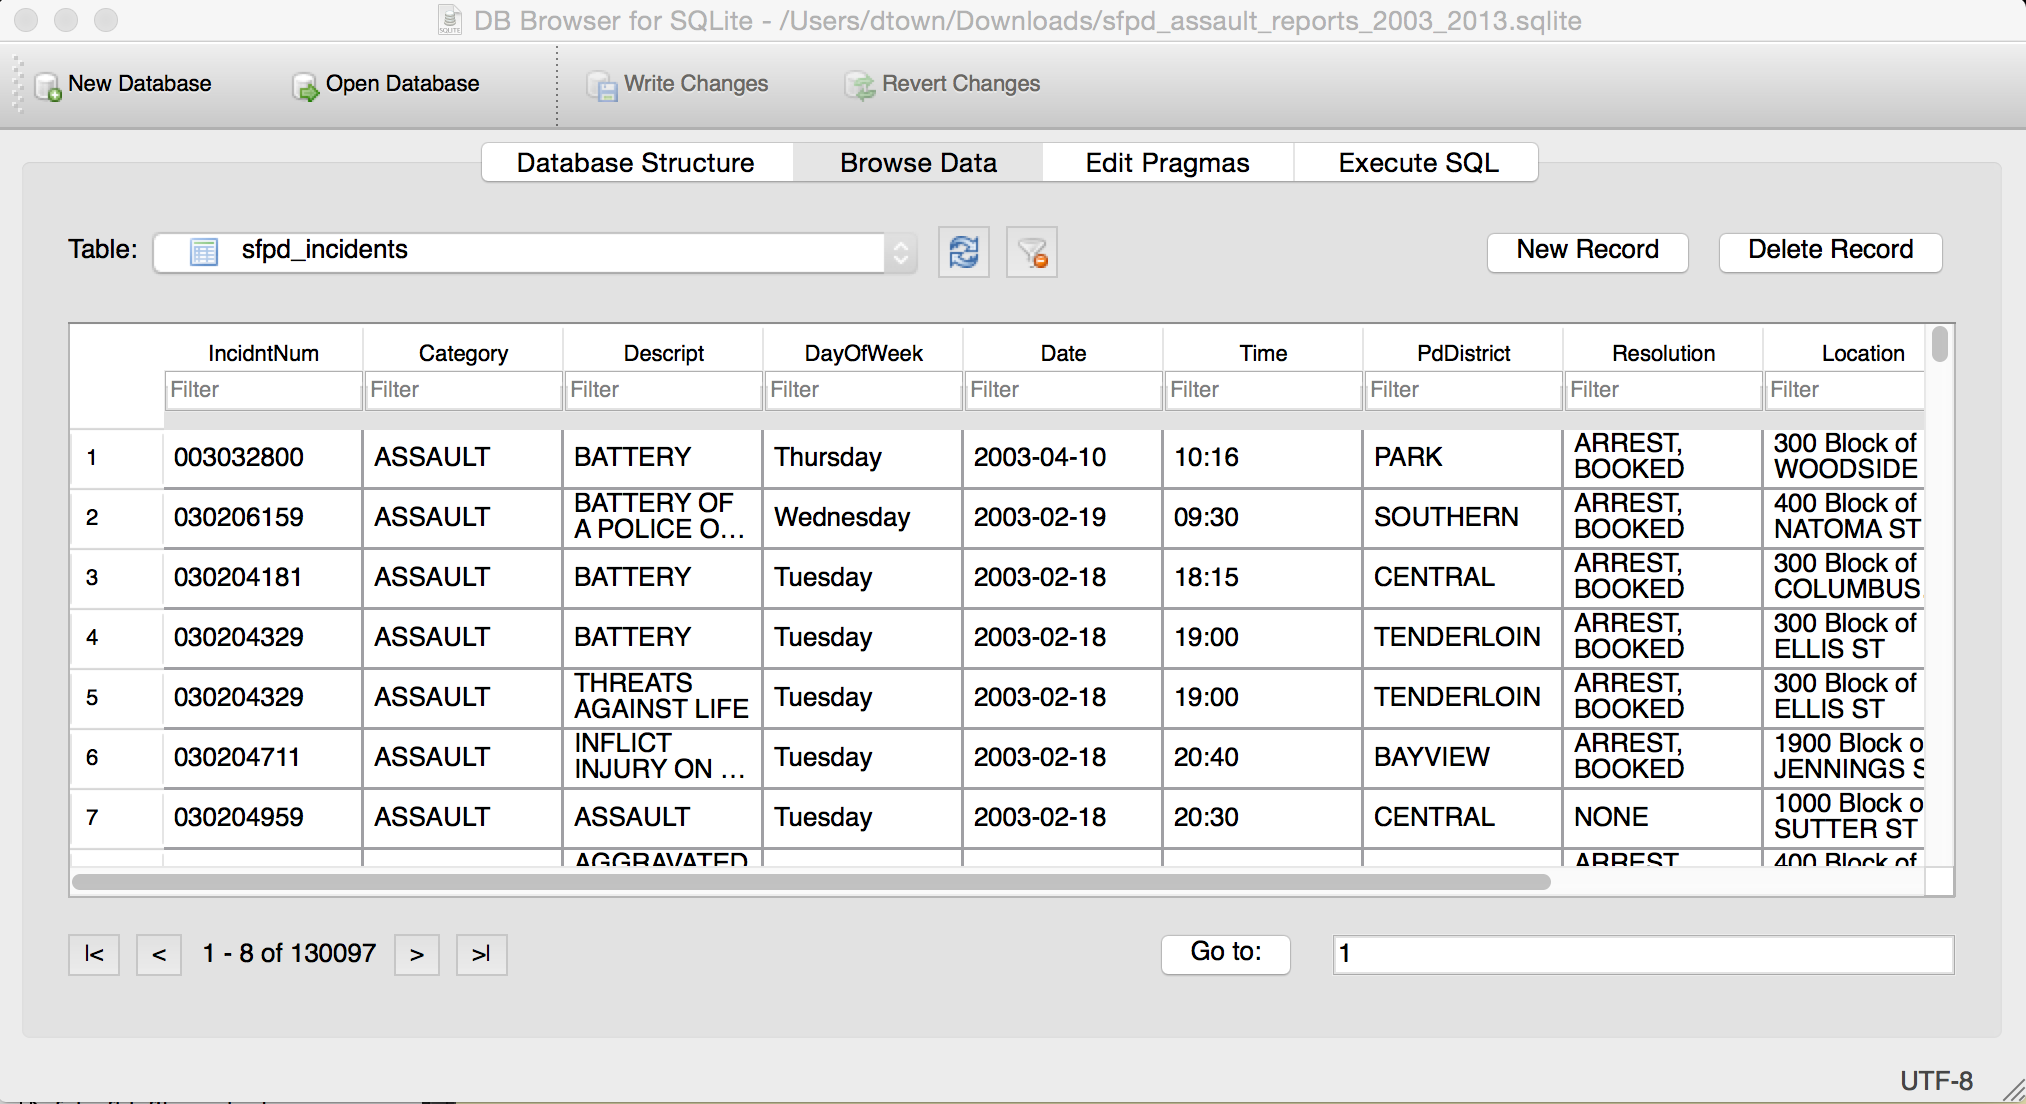This screenshot has width=2026, height=1104.
Task: Open the Table selection dropdown
Action: pyautogui.click(x=897, y=252)
